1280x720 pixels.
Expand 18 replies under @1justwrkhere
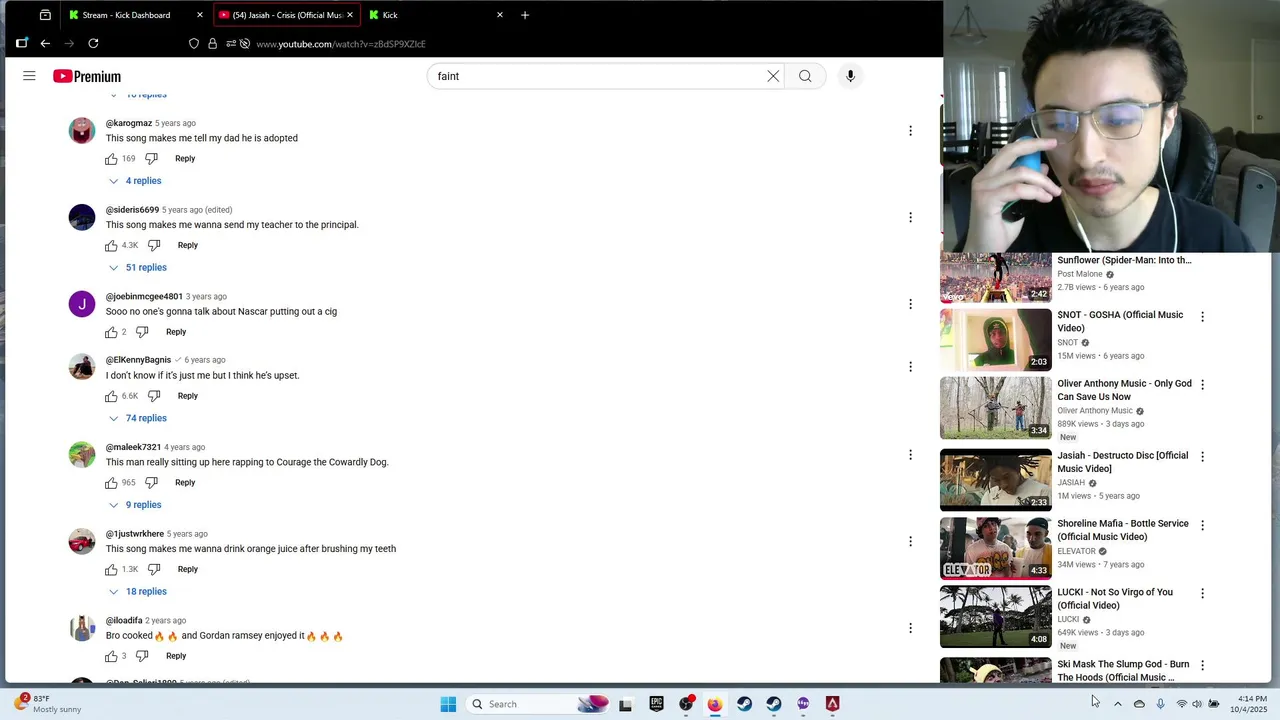[x=138, y=591]
